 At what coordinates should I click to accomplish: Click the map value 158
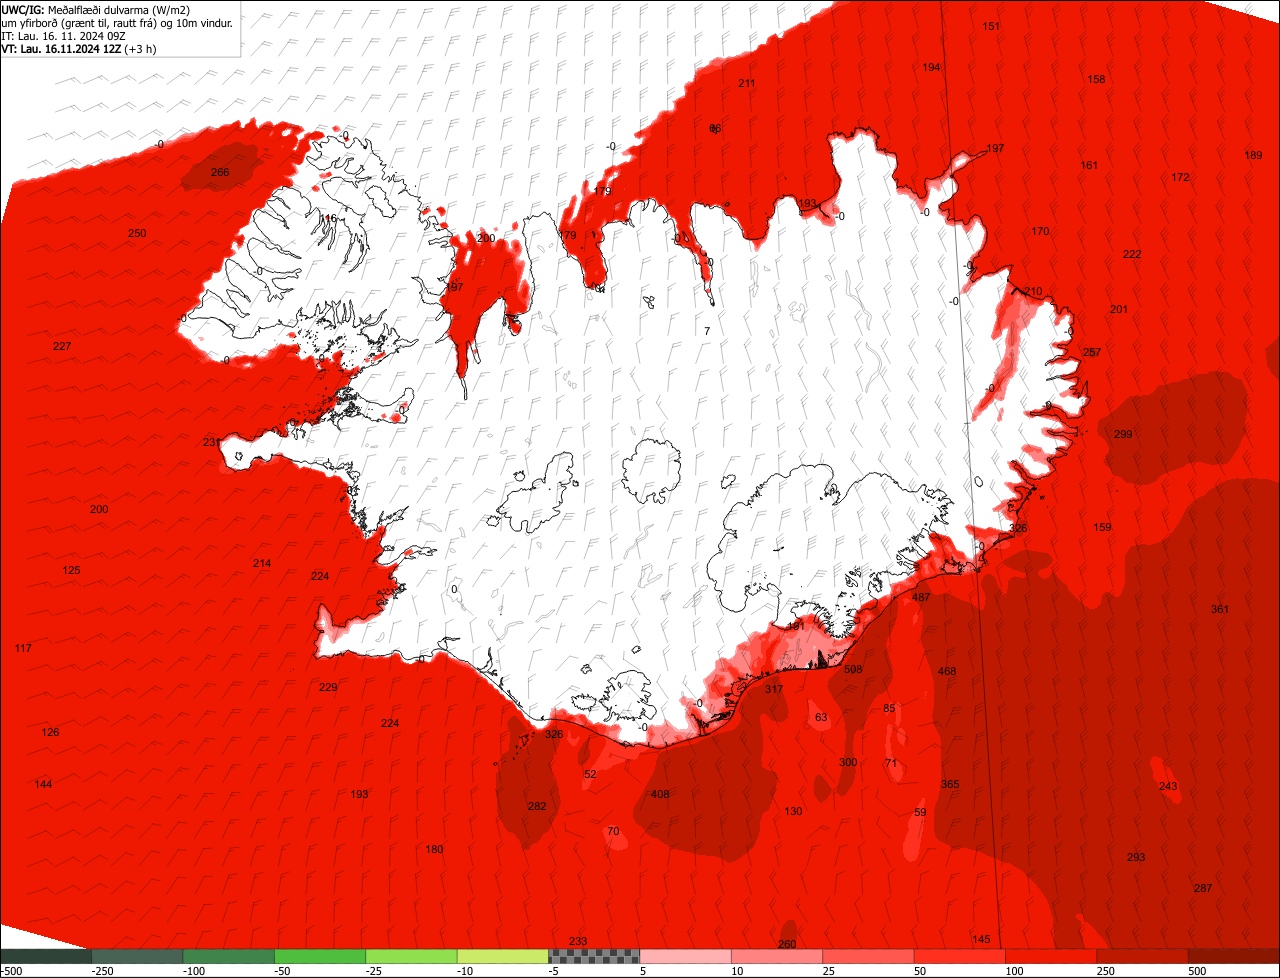[1096, 79]
